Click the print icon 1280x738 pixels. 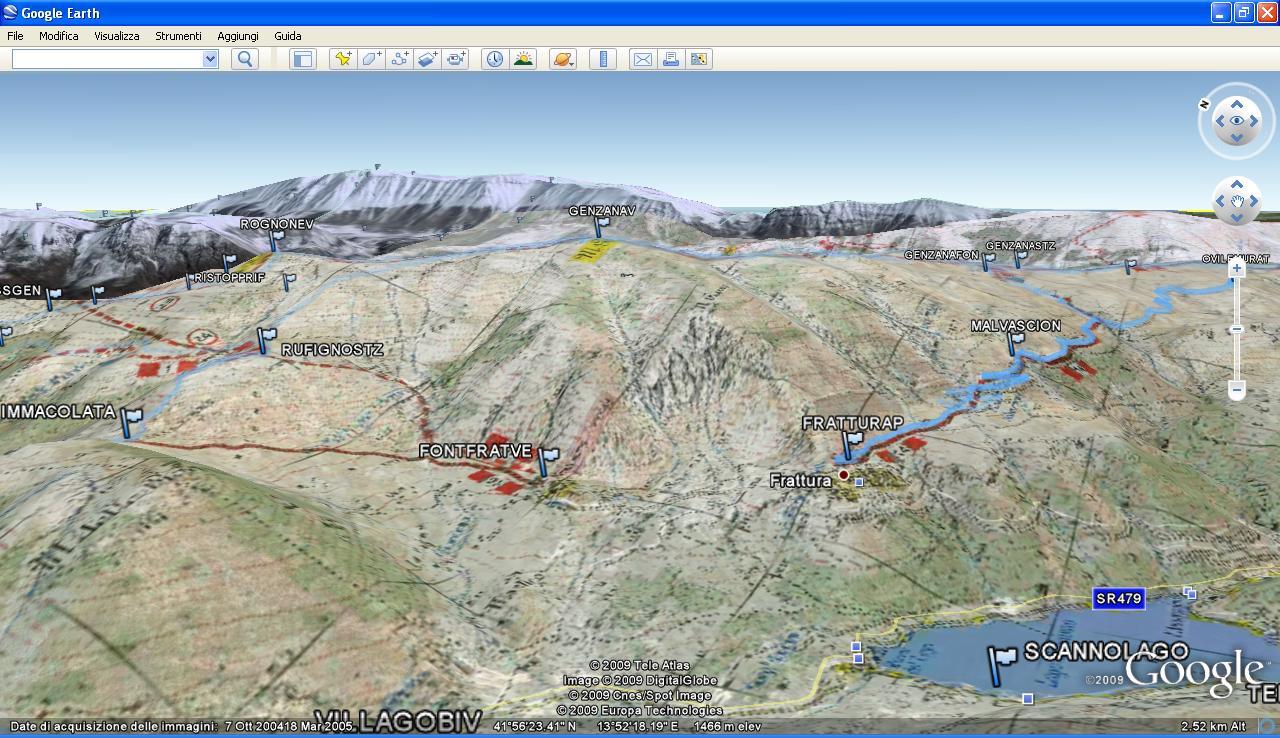pos(671,59)
